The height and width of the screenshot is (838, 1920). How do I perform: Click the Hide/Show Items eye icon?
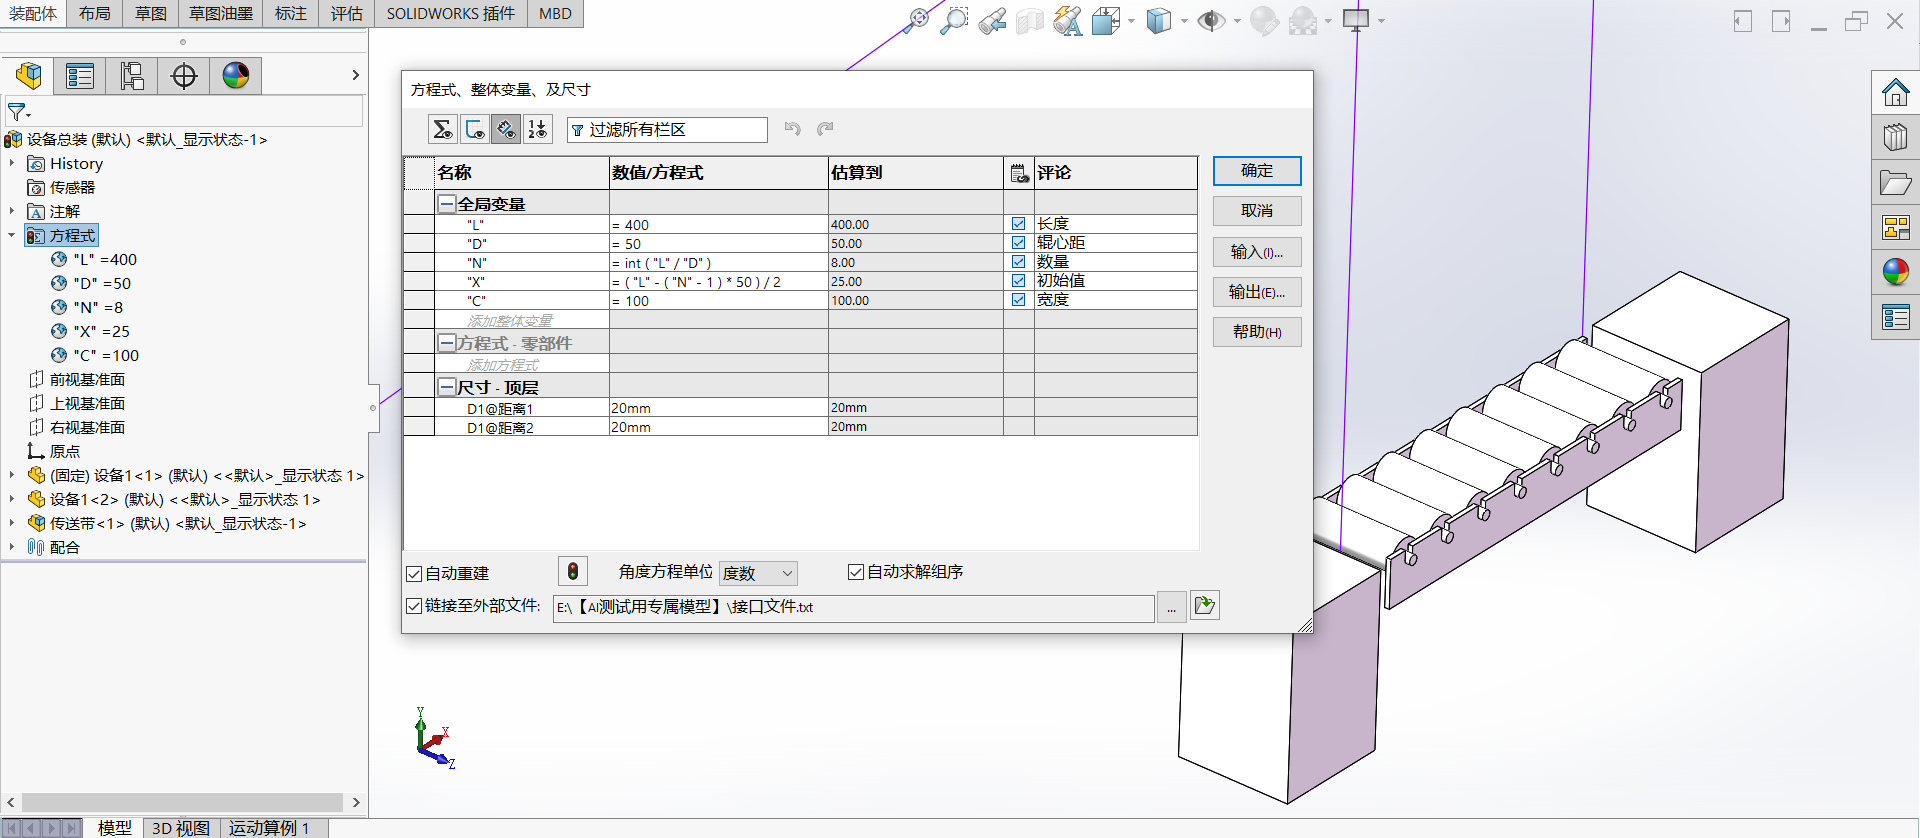tap(1211, 20)
